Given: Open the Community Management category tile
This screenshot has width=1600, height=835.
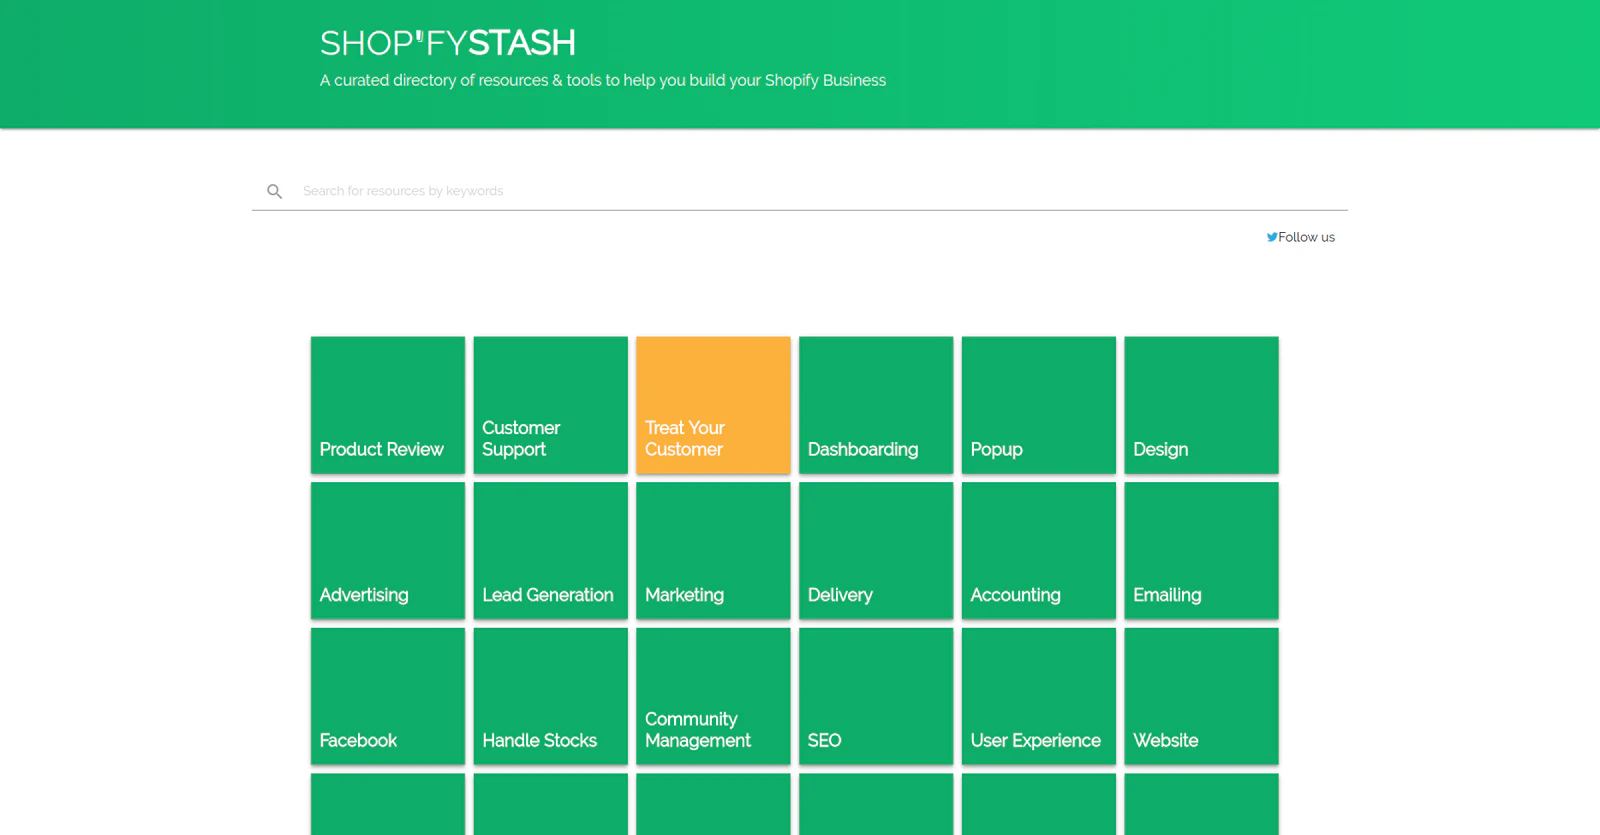Looking at the screenshot, I should click(x=713, y=696).
